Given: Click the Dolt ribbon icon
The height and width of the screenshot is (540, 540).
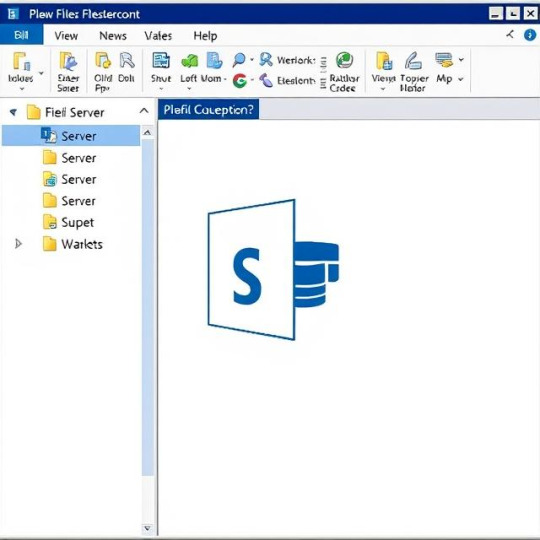Looking at the screenshot, I should click(127, 60).
